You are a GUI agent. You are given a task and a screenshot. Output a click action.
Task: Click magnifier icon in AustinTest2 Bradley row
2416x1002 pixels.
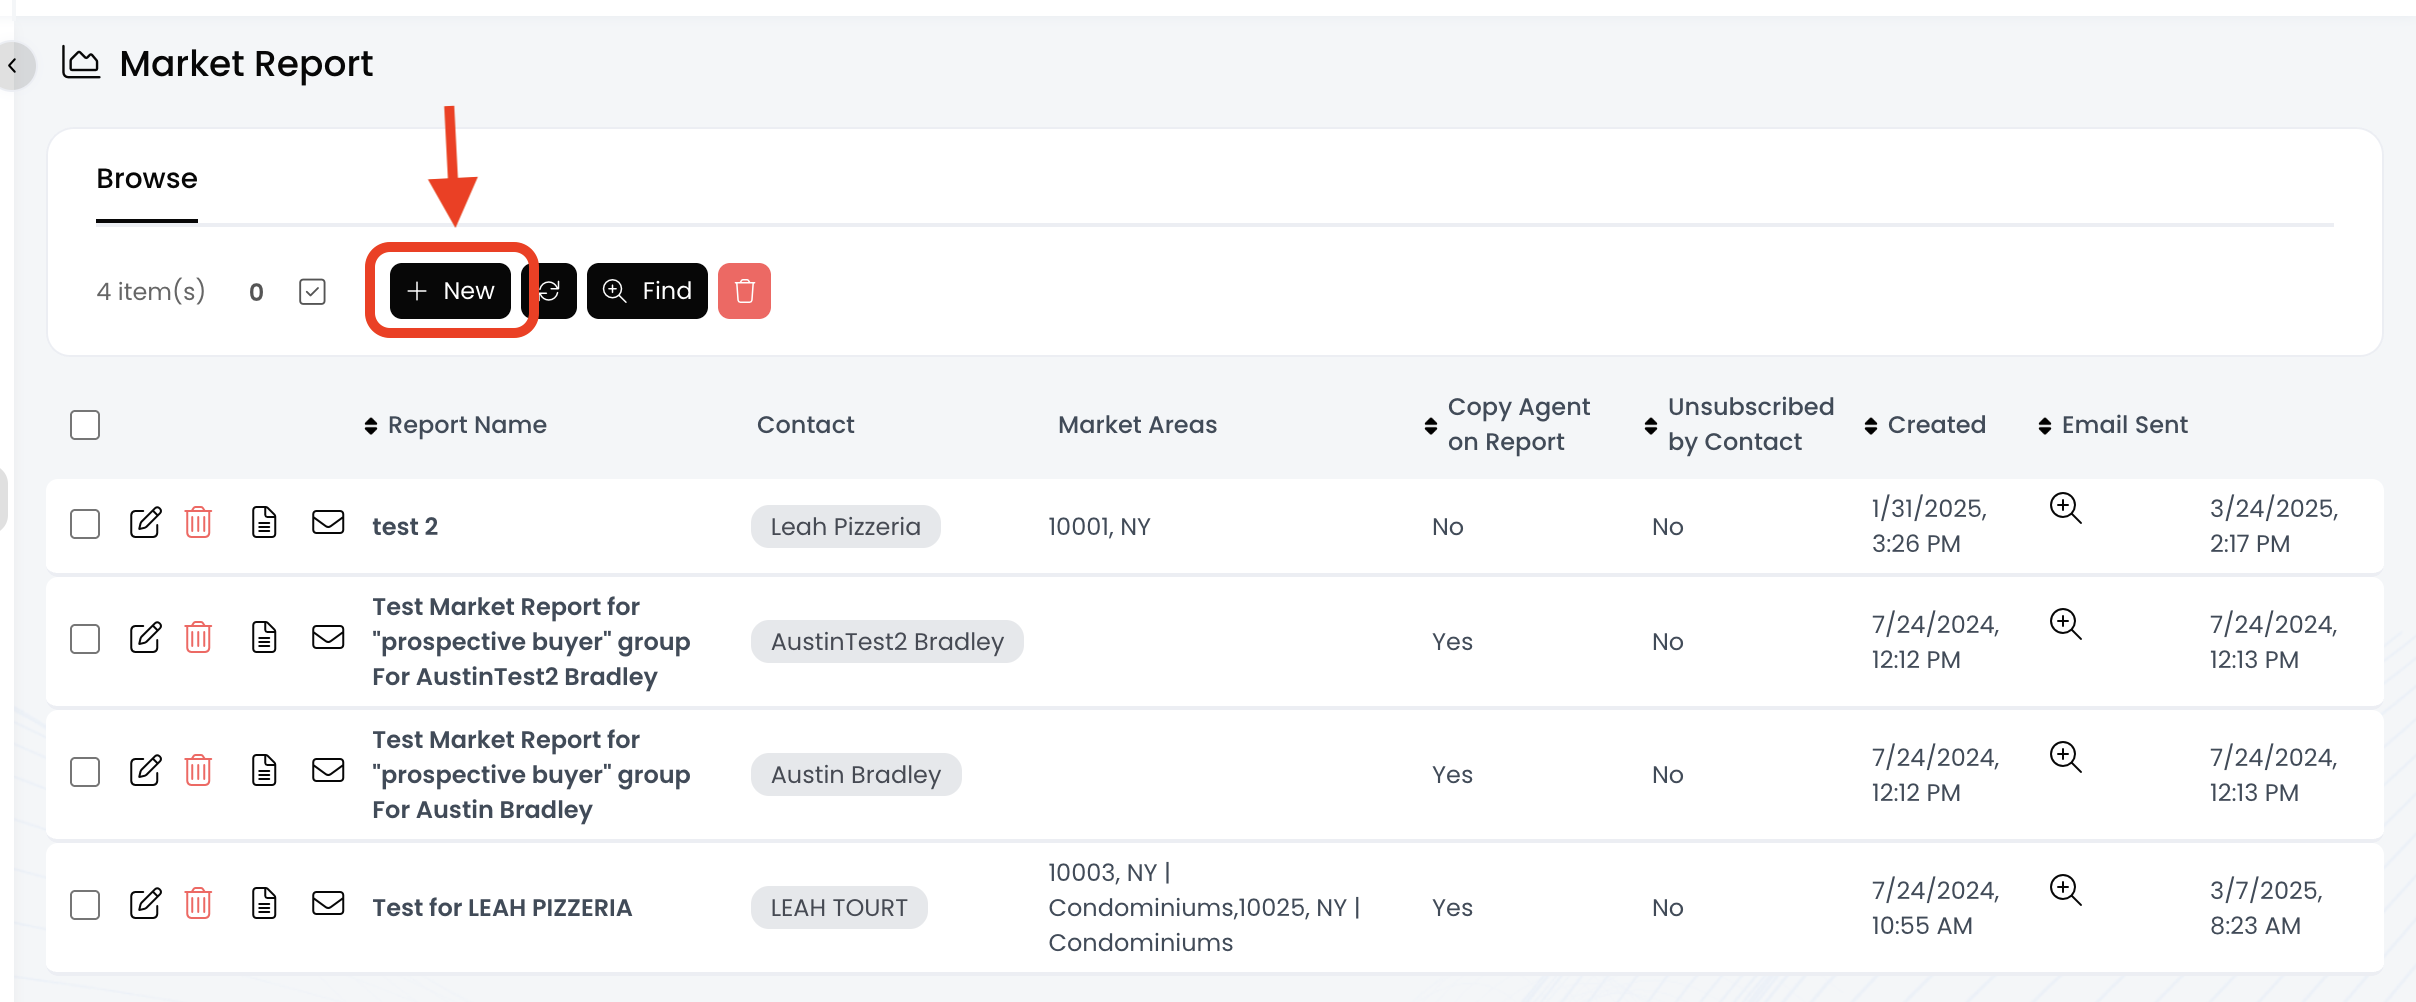2065,624
